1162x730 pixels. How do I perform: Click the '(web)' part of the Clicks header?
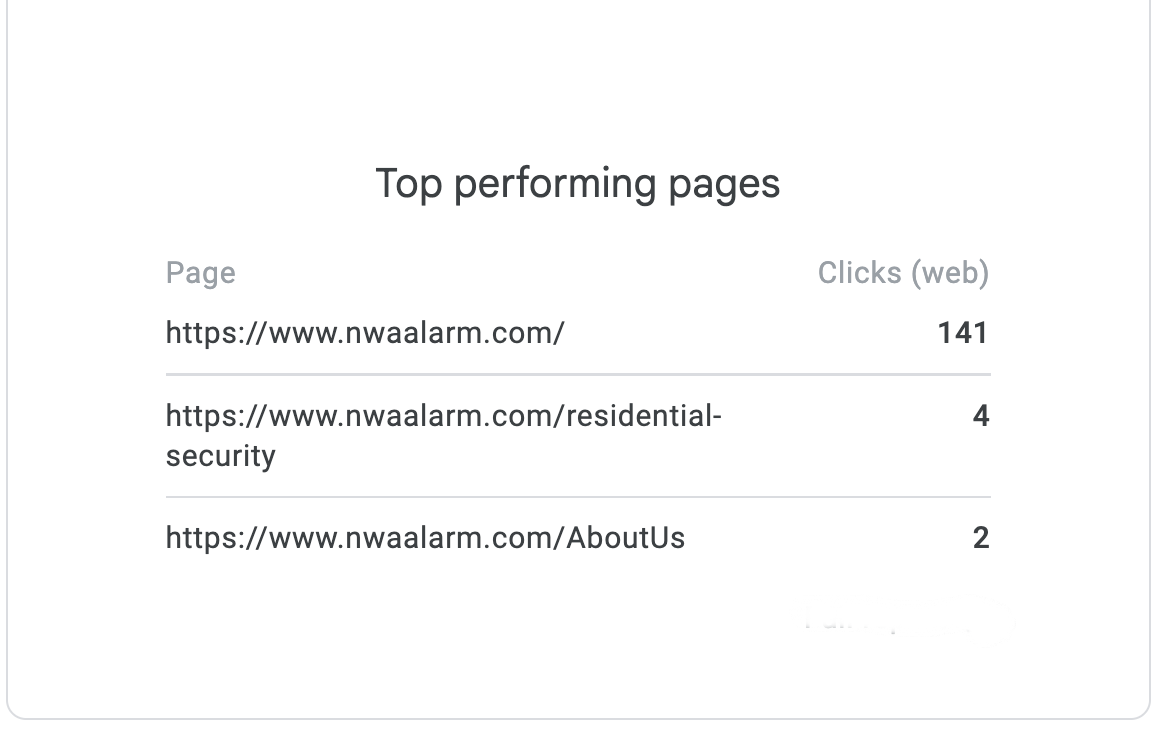[x=949, y=273]
